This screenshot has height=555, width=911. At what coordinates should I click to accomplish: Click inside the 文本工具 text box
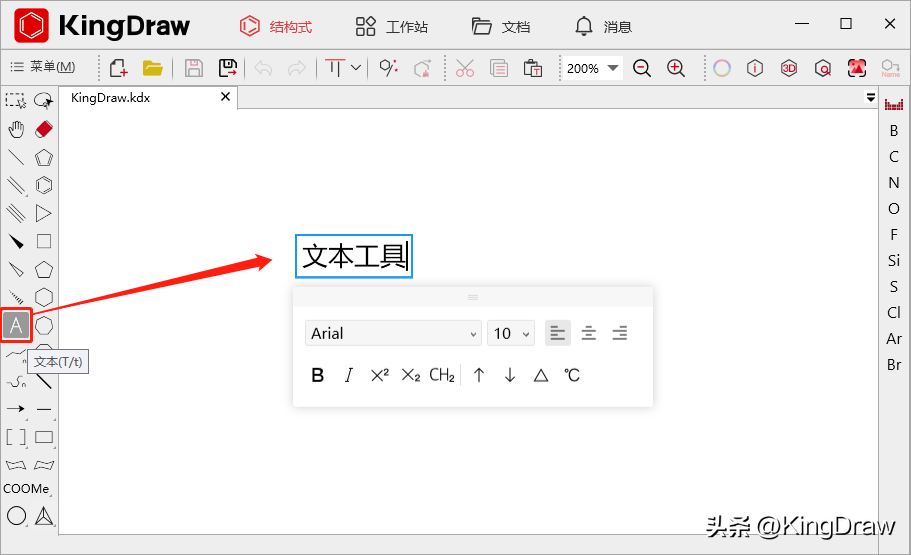click(x=354, y=256)
